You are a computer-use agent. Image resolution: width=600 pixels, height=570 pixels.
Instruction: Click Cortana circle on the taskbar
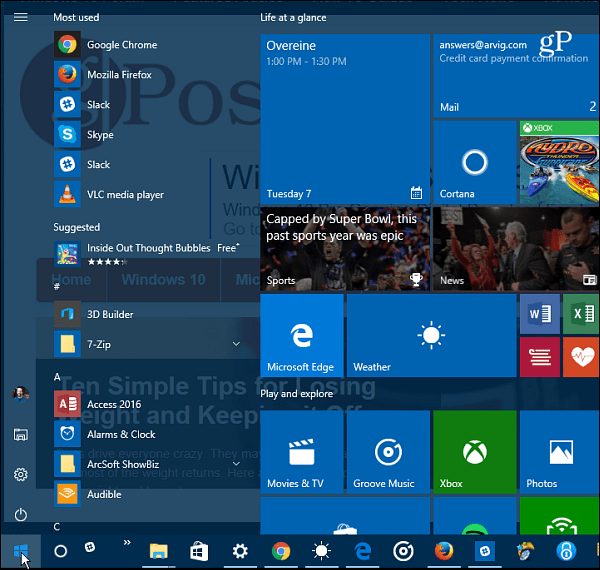(x=60, y=551)
